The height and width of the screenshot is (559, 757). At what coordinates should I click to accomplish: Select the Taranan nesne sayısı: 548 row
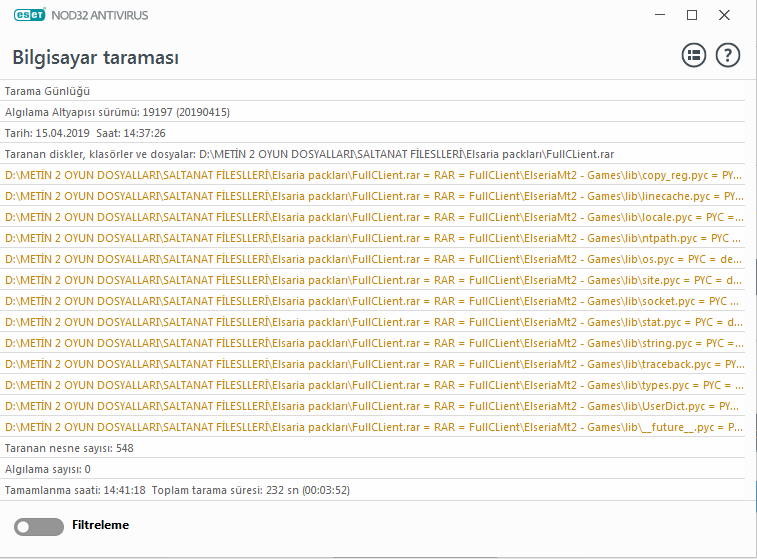click(373, 448)
